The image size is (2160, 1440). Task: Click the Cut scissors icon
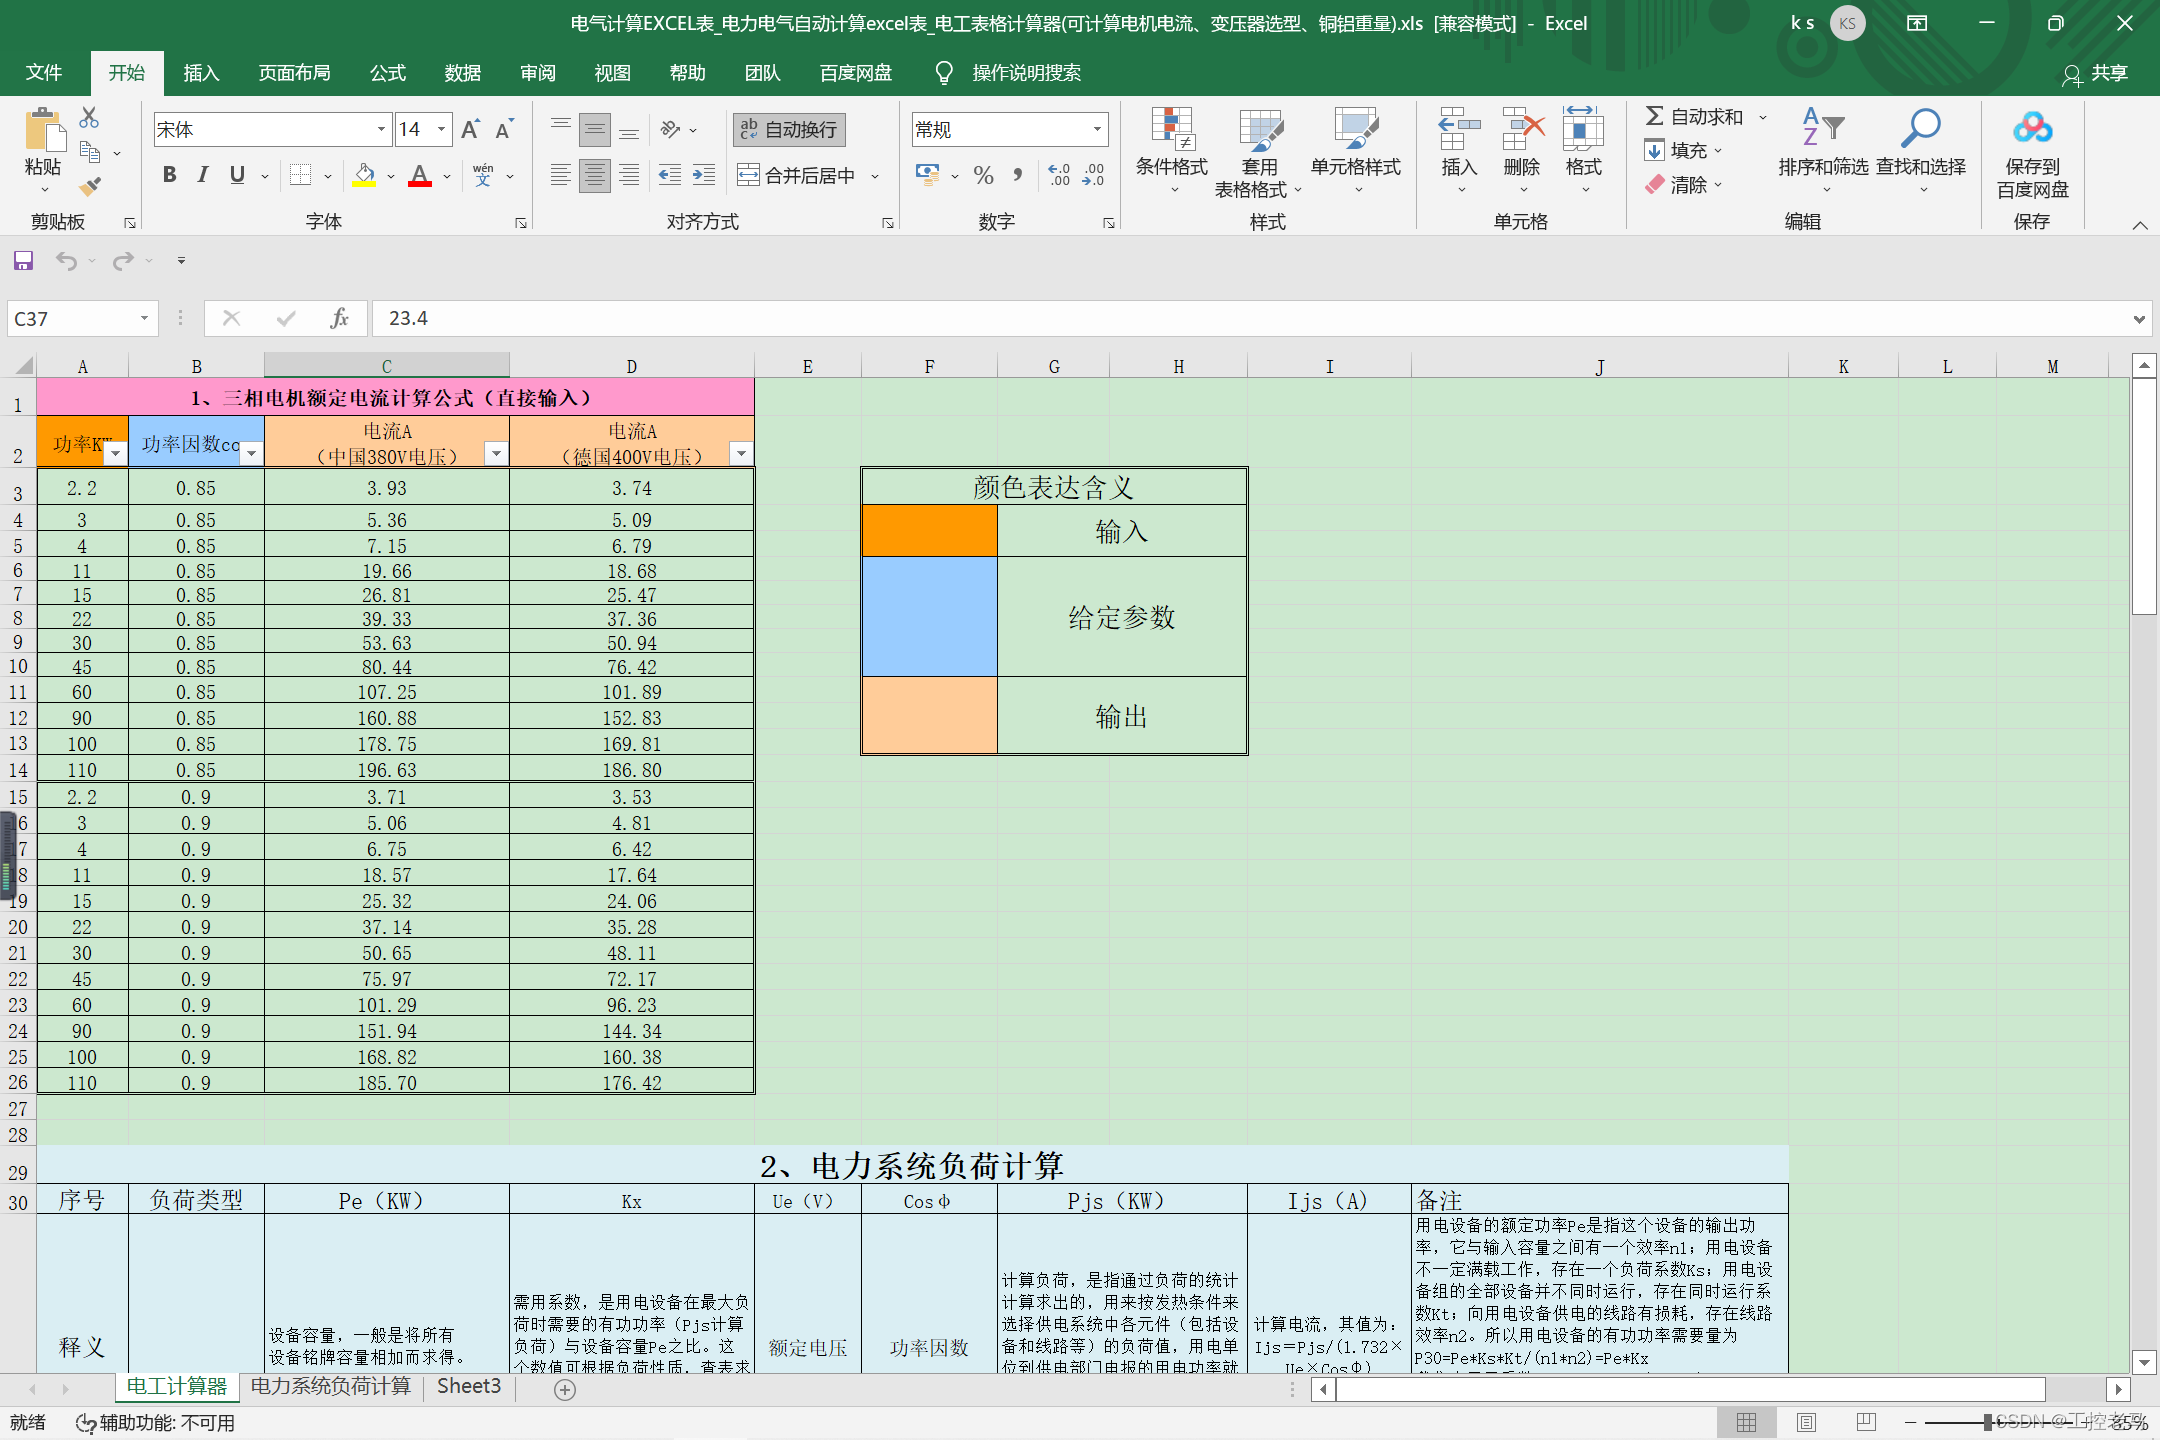coord(89,118)
